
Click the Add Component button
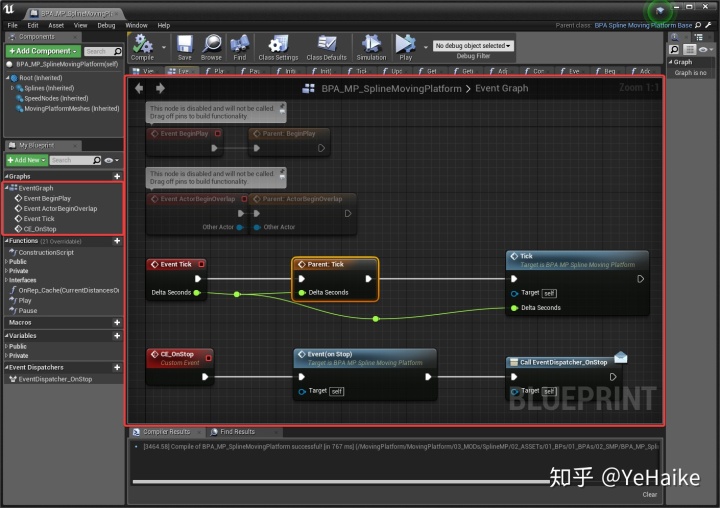coord(43,51)
